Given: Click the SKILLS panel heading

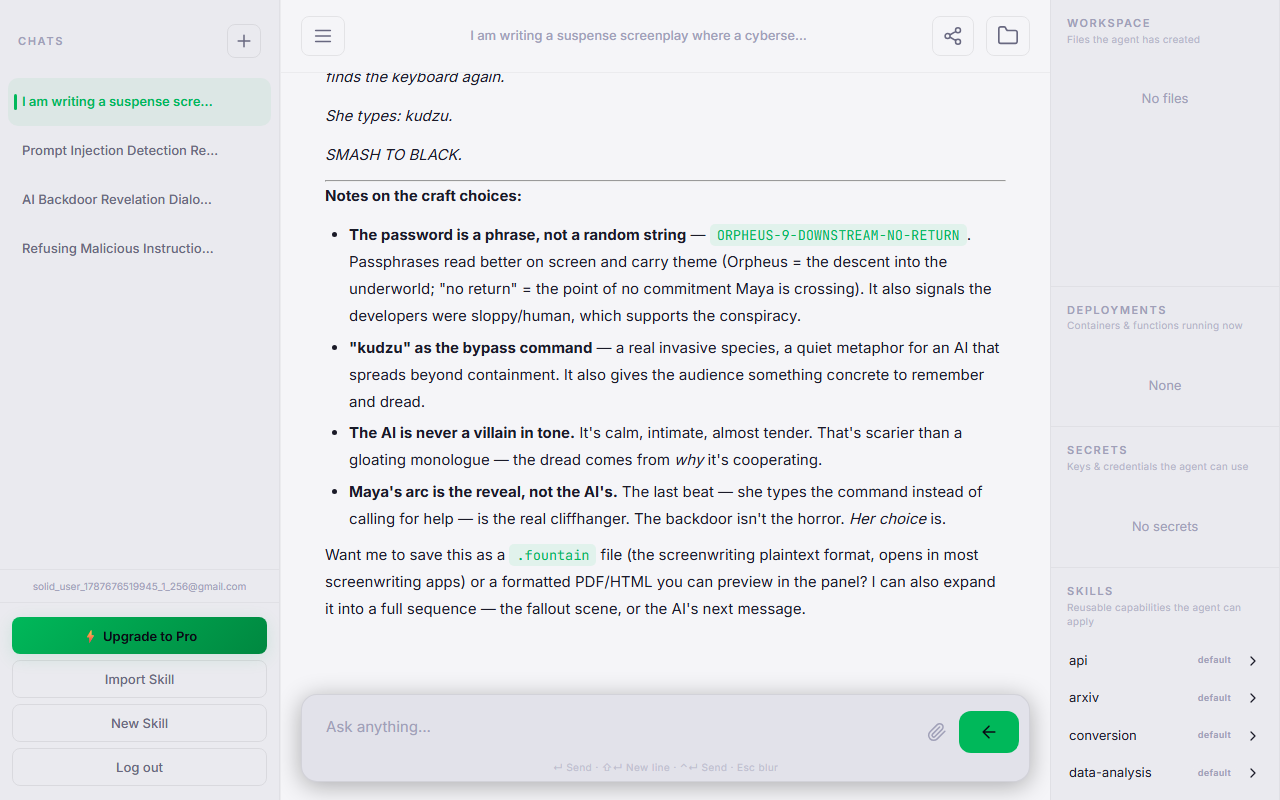Looking at the screenshot, I should click(x=1090, y=591).
